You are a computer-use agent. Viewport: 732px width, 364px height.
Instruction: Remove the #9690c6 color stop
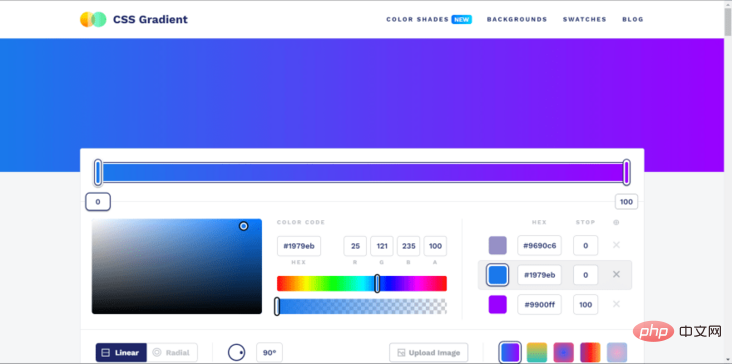[x=616, y=245]
